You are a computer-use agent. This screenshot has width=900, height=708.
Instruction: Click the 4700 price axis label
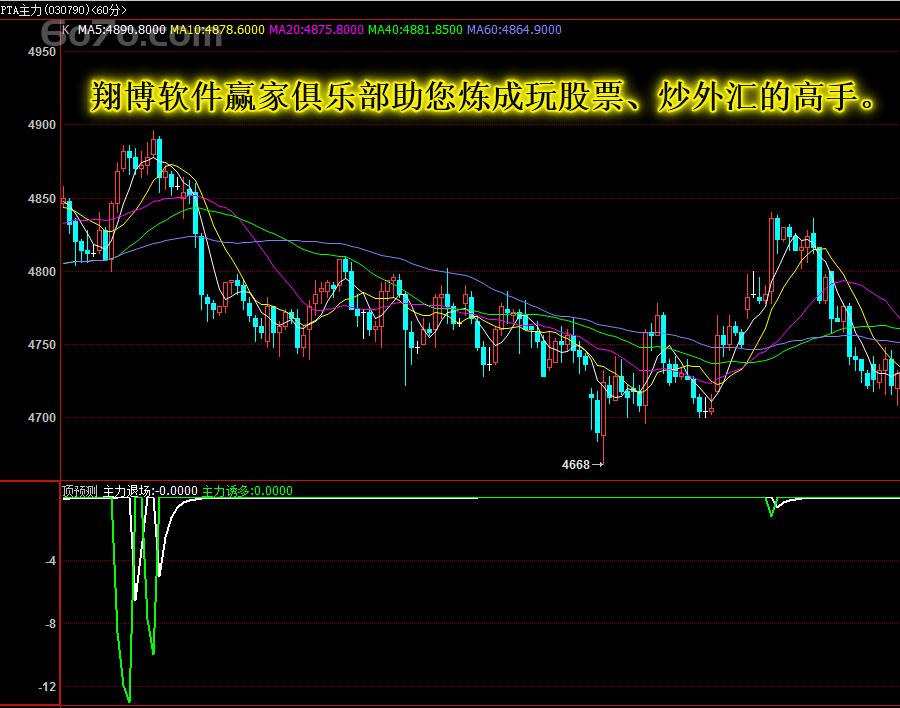coord(42,417)
